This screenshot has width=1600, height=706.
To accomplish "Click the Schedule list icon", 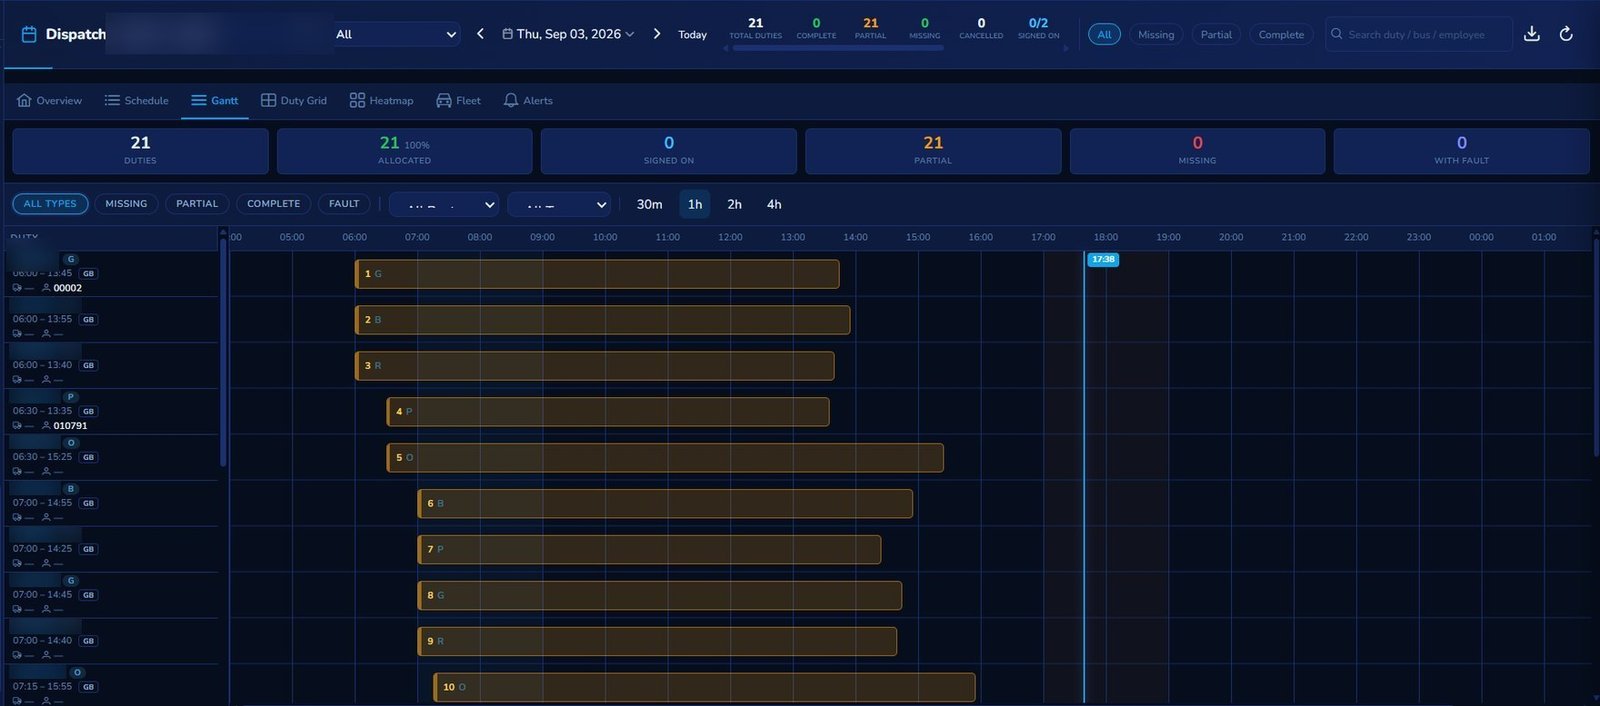I will coord(112,100).
